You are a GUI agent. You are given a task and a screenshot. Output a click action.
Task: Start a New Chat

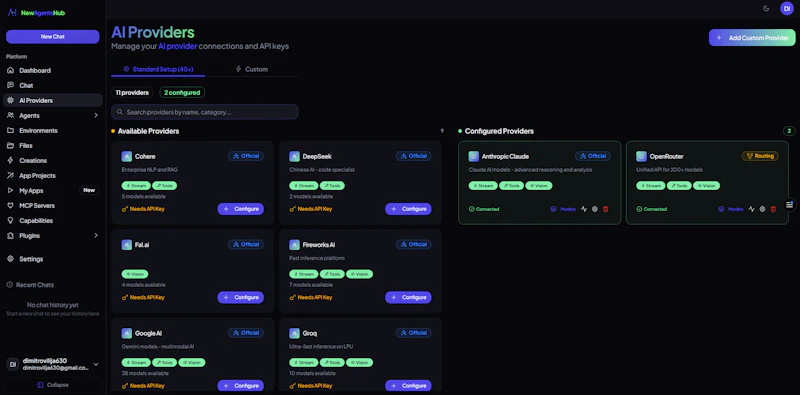coord(53,37)
